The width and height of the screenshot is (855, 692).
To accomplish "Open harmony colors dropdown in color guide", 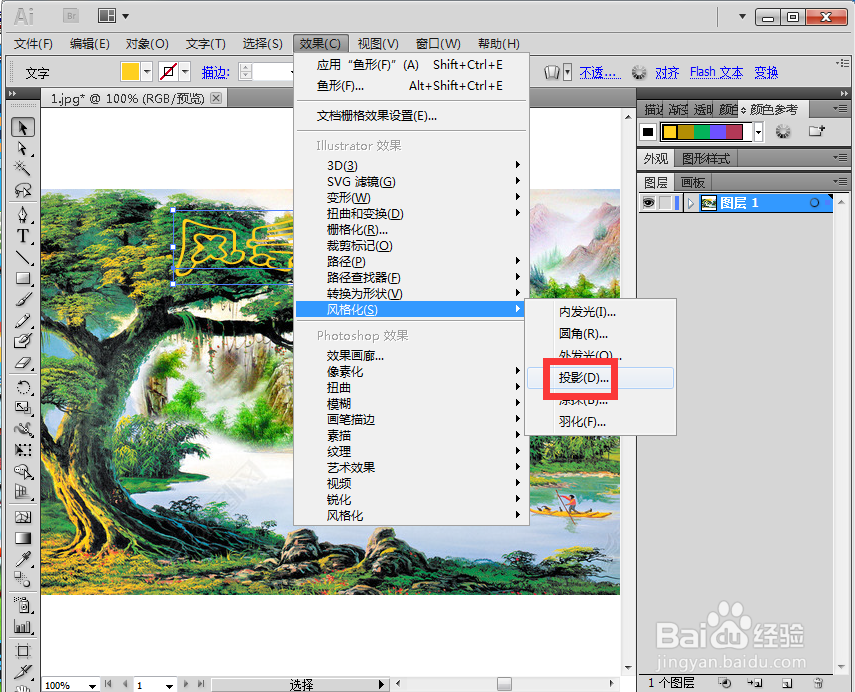I will (x=758, y=131).
